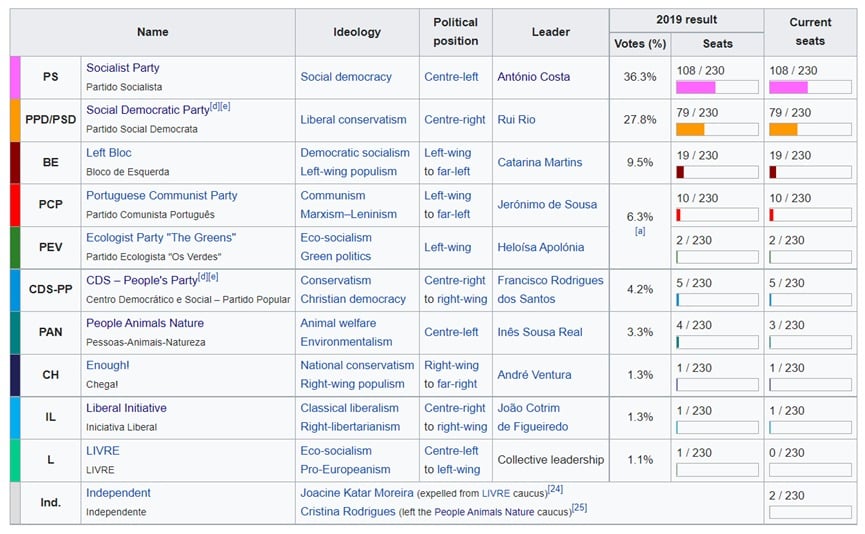Open the Right-wing populism link

(352, 384)
